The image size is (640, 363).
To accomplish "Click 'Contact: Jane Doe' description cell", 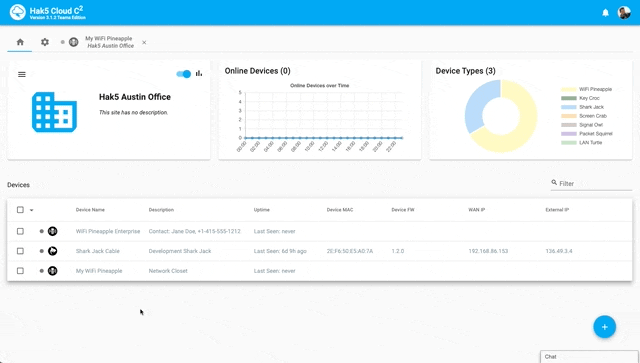I will click(195, 232).
